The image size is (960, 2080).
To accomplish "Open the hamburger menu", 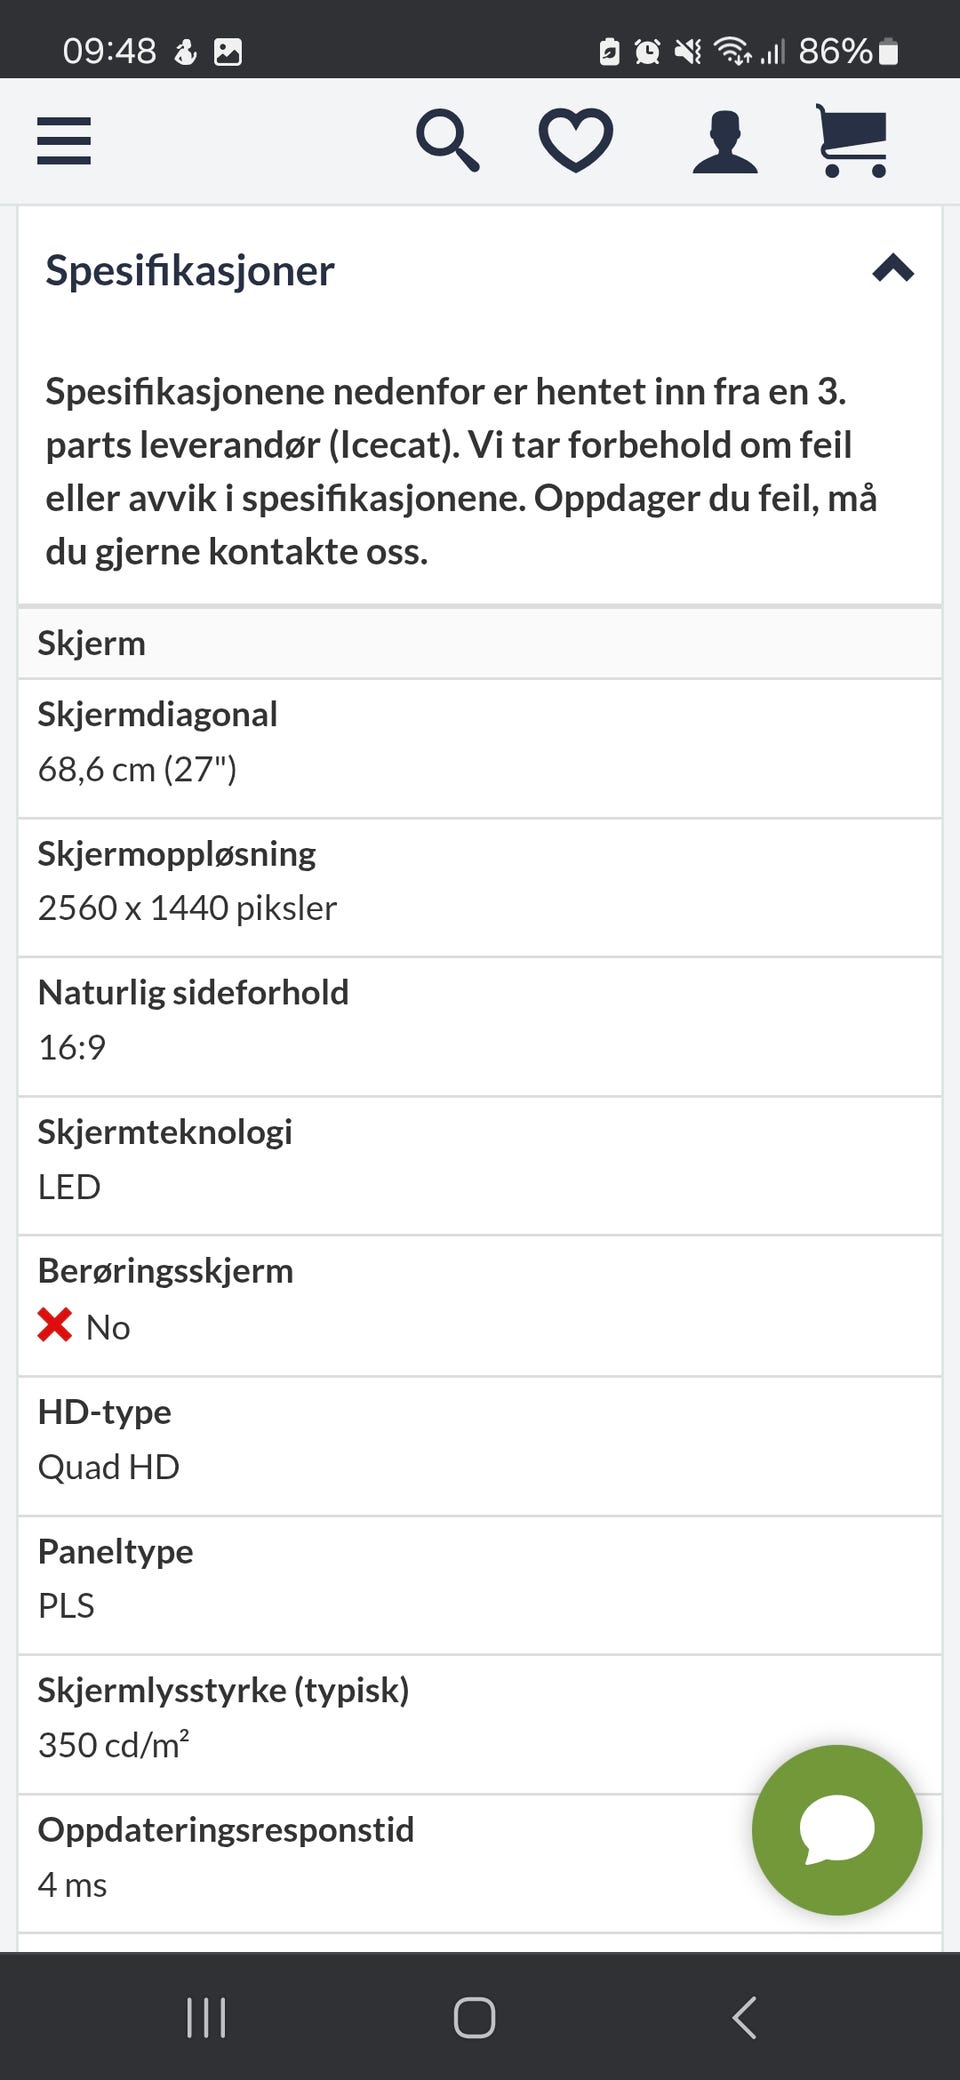I will coord(64,141).
